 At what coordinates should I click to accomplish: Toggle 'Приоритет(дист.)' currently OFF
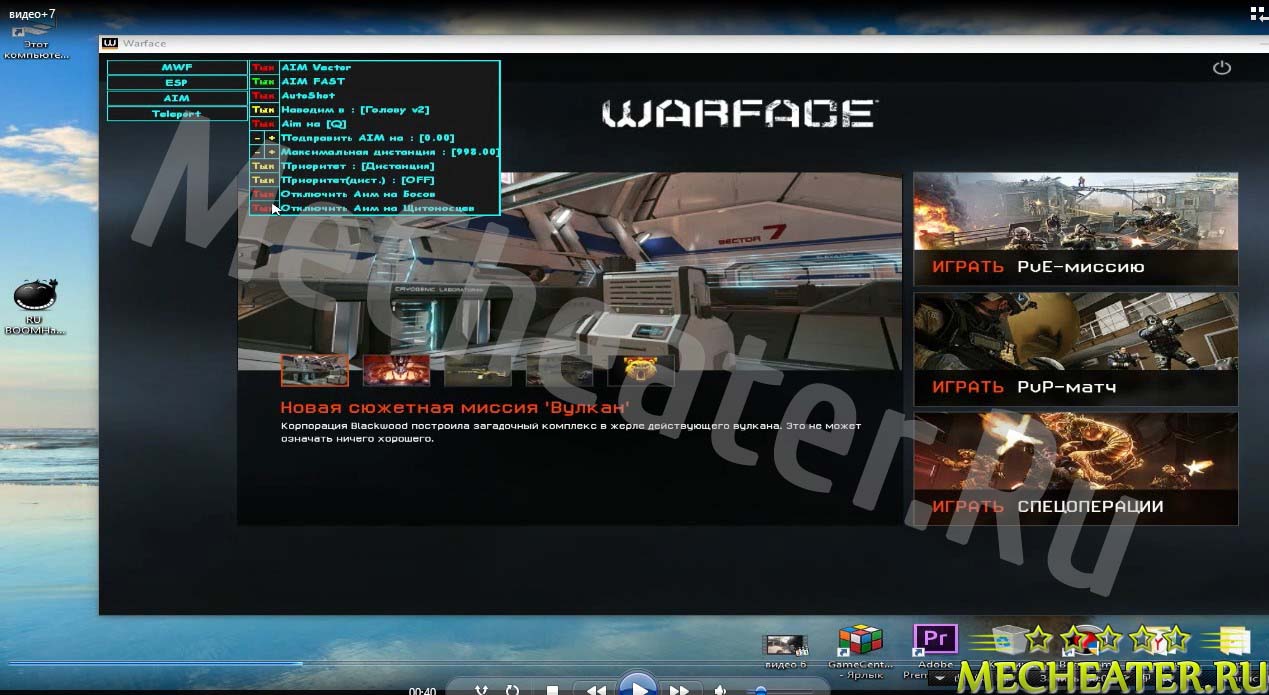tap(264, 180)
